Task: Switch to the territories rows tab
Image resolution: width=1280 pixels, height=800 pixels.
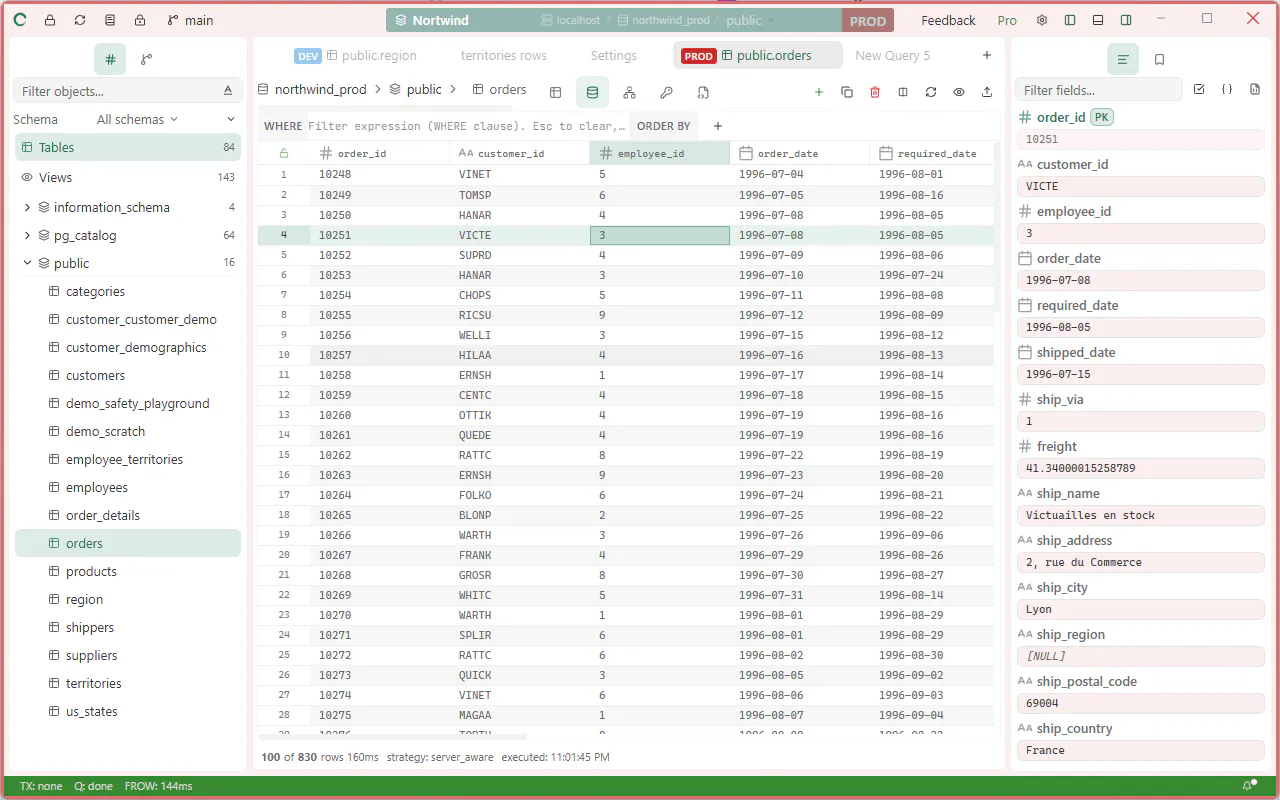Action: pos(504,56)
